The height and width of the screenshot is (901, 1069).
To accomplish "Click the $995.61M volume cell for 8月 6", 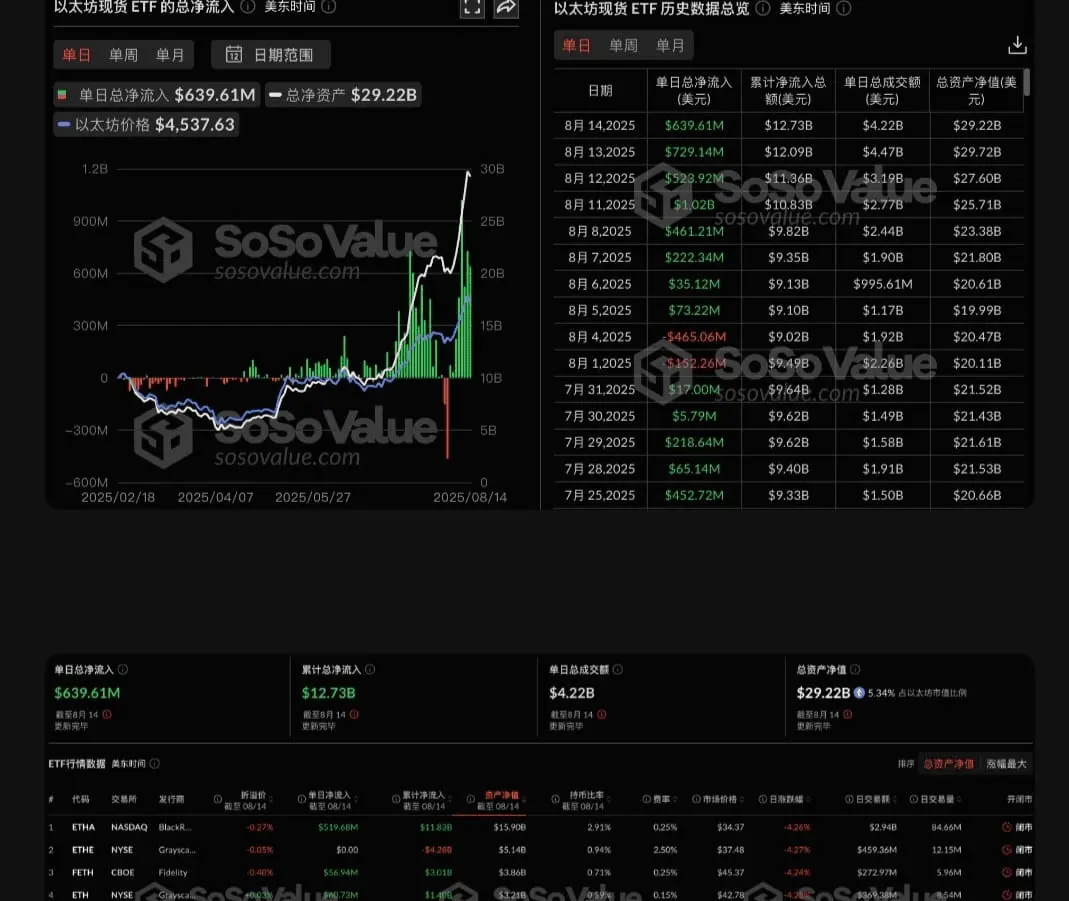I will (882, 284).
